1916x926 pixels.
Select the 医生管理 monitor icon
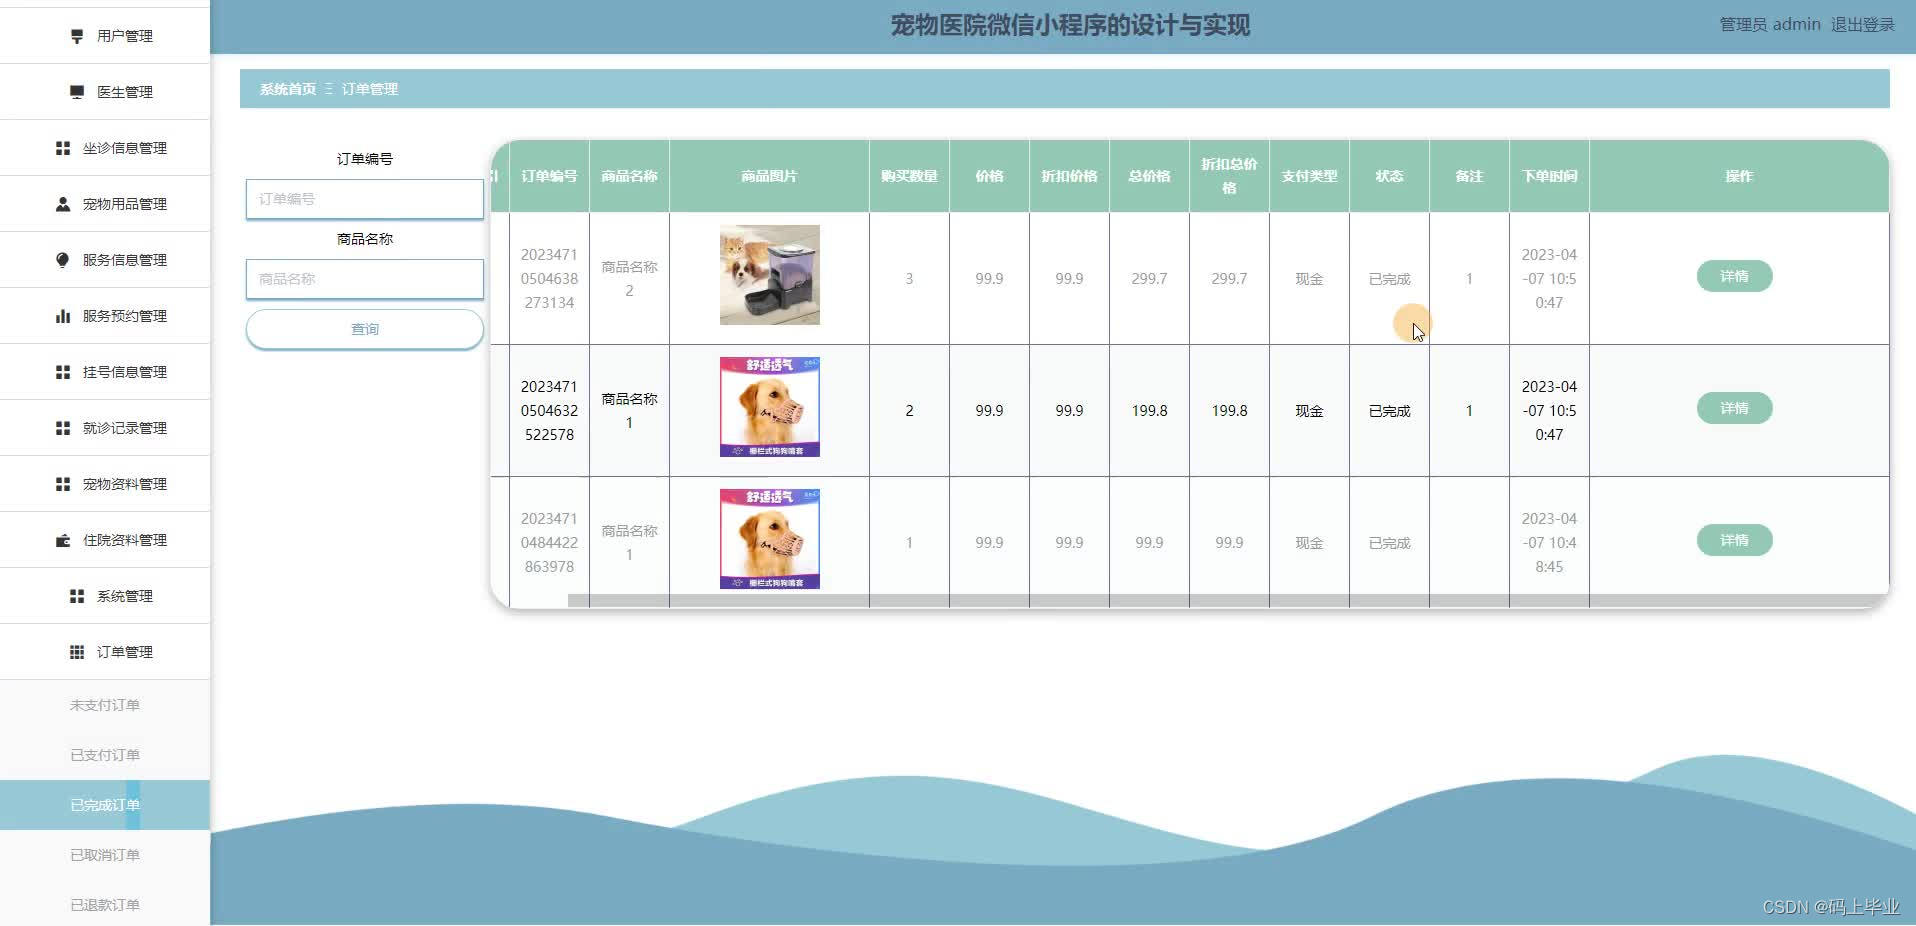[x=75, y=91]
